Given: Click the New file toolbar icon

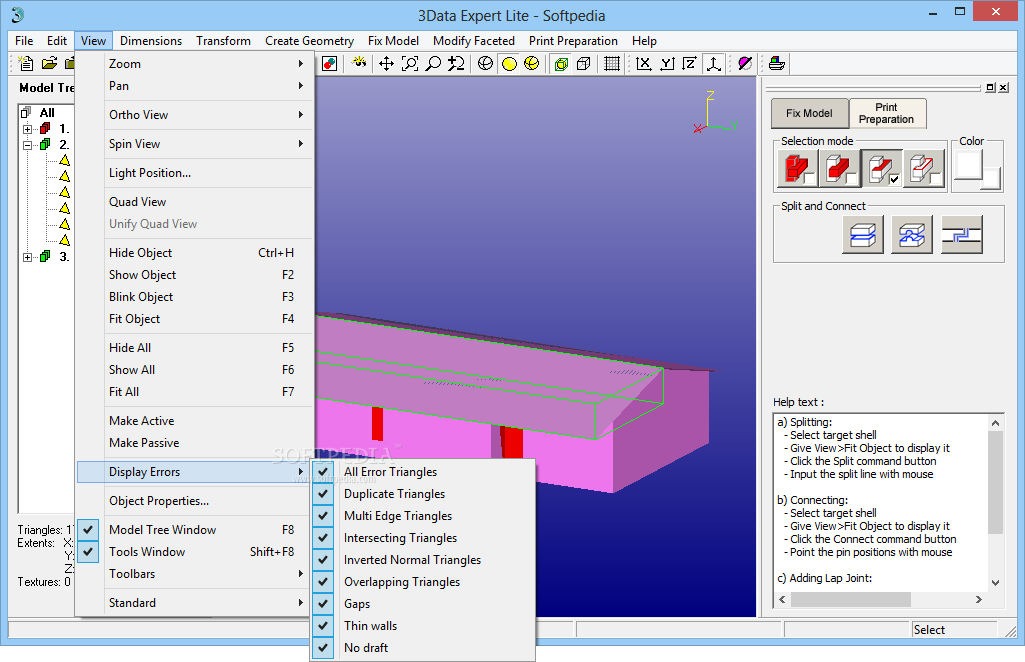Looking at the screenshot, I should pos(26,63).
